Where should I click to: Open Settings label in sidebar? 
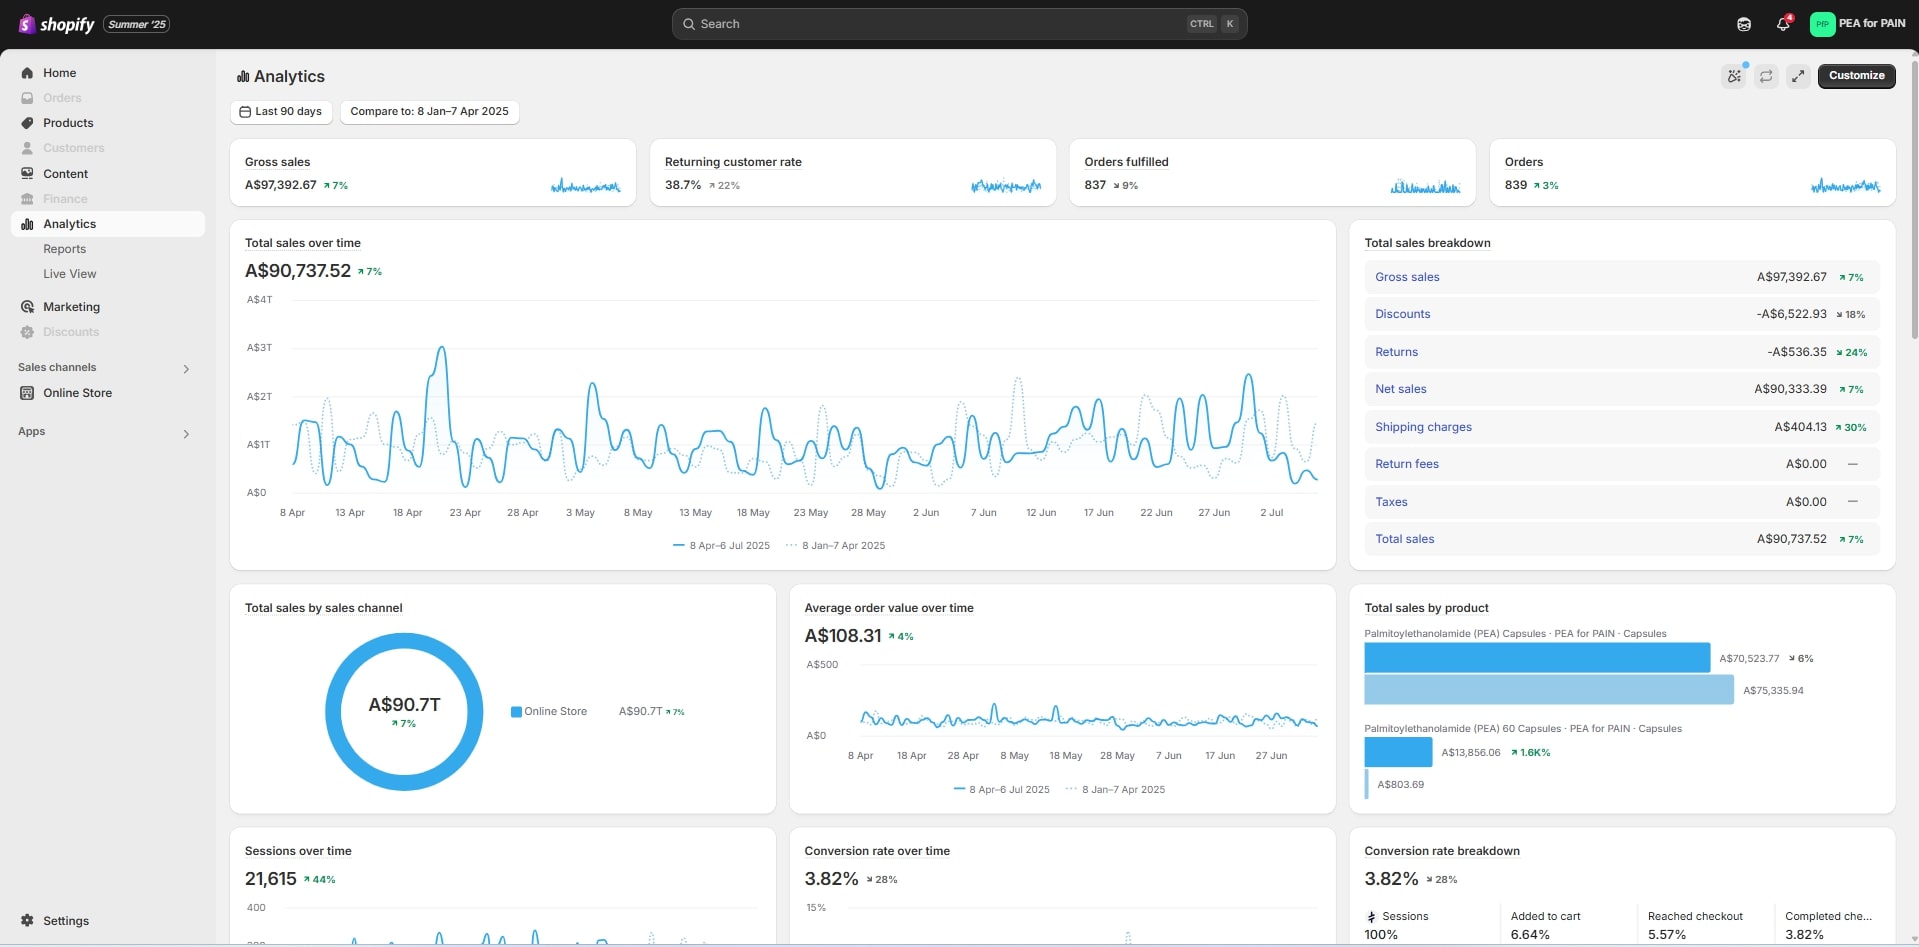66,921
